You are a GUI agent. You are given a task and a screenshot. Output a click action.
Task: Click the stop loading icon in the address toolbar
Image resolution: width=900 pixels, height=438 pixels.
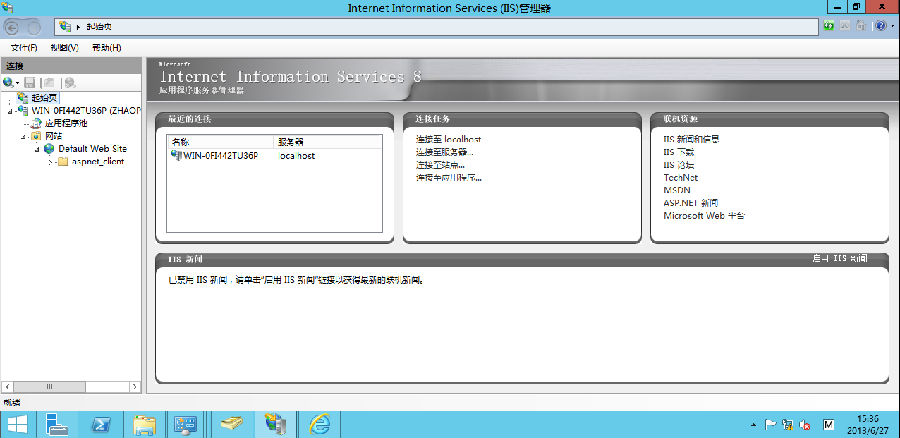coord(845,26)
